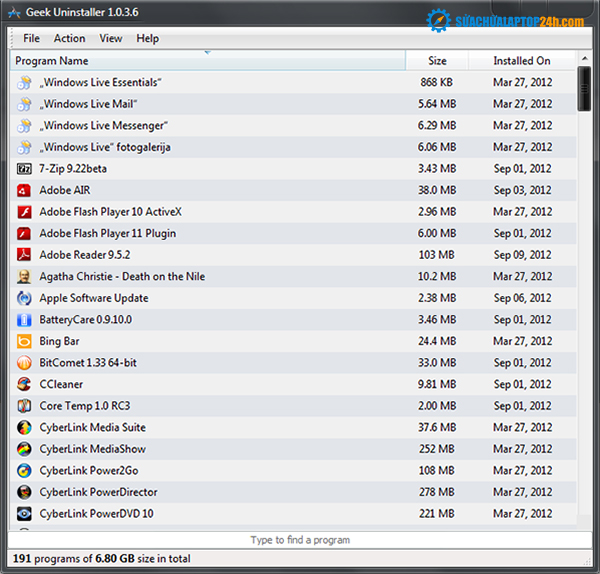This screenshot has width=600, height=574.
Task: Click the CyberLink Media Suite icon
Action: click(x=24, y=427)
